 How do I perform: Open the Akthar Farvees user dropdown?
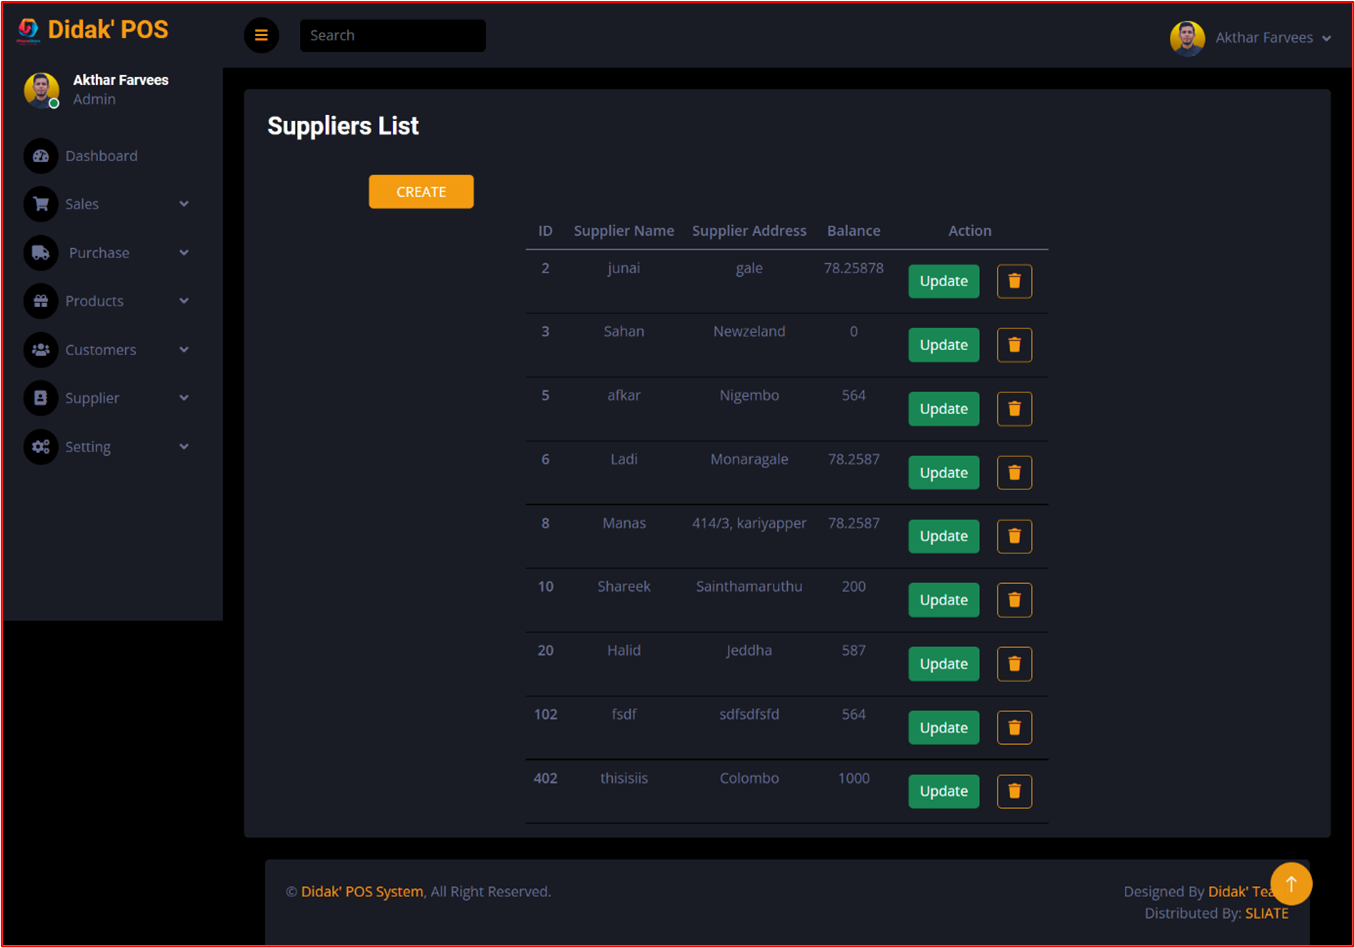click(x=1252, y=38)
